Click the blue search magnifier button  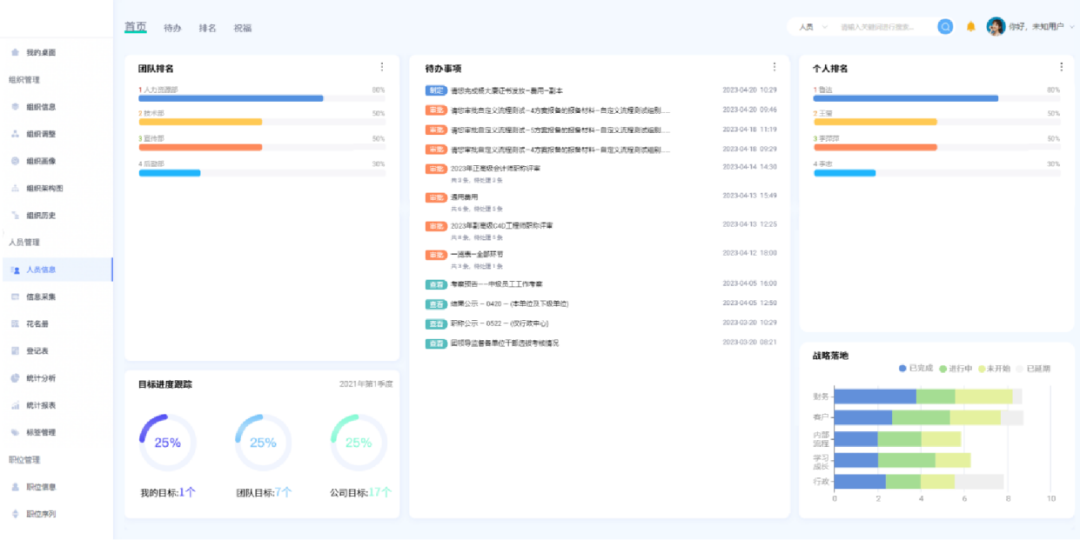pos(946,27)
